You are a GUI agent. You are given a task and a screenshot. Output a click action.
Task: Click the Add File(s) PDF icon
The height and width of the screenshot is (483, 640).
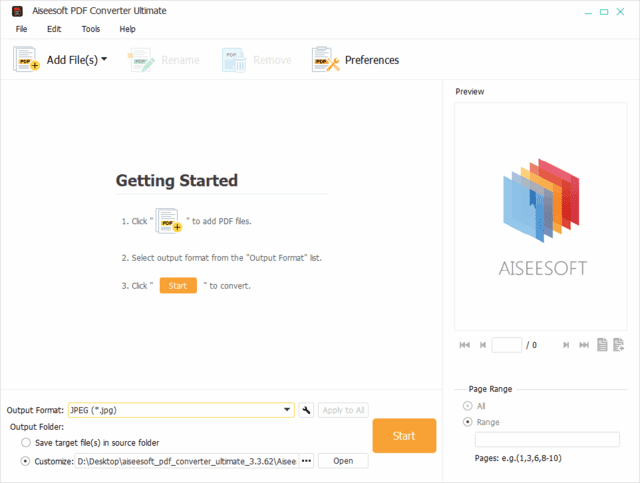26,60
